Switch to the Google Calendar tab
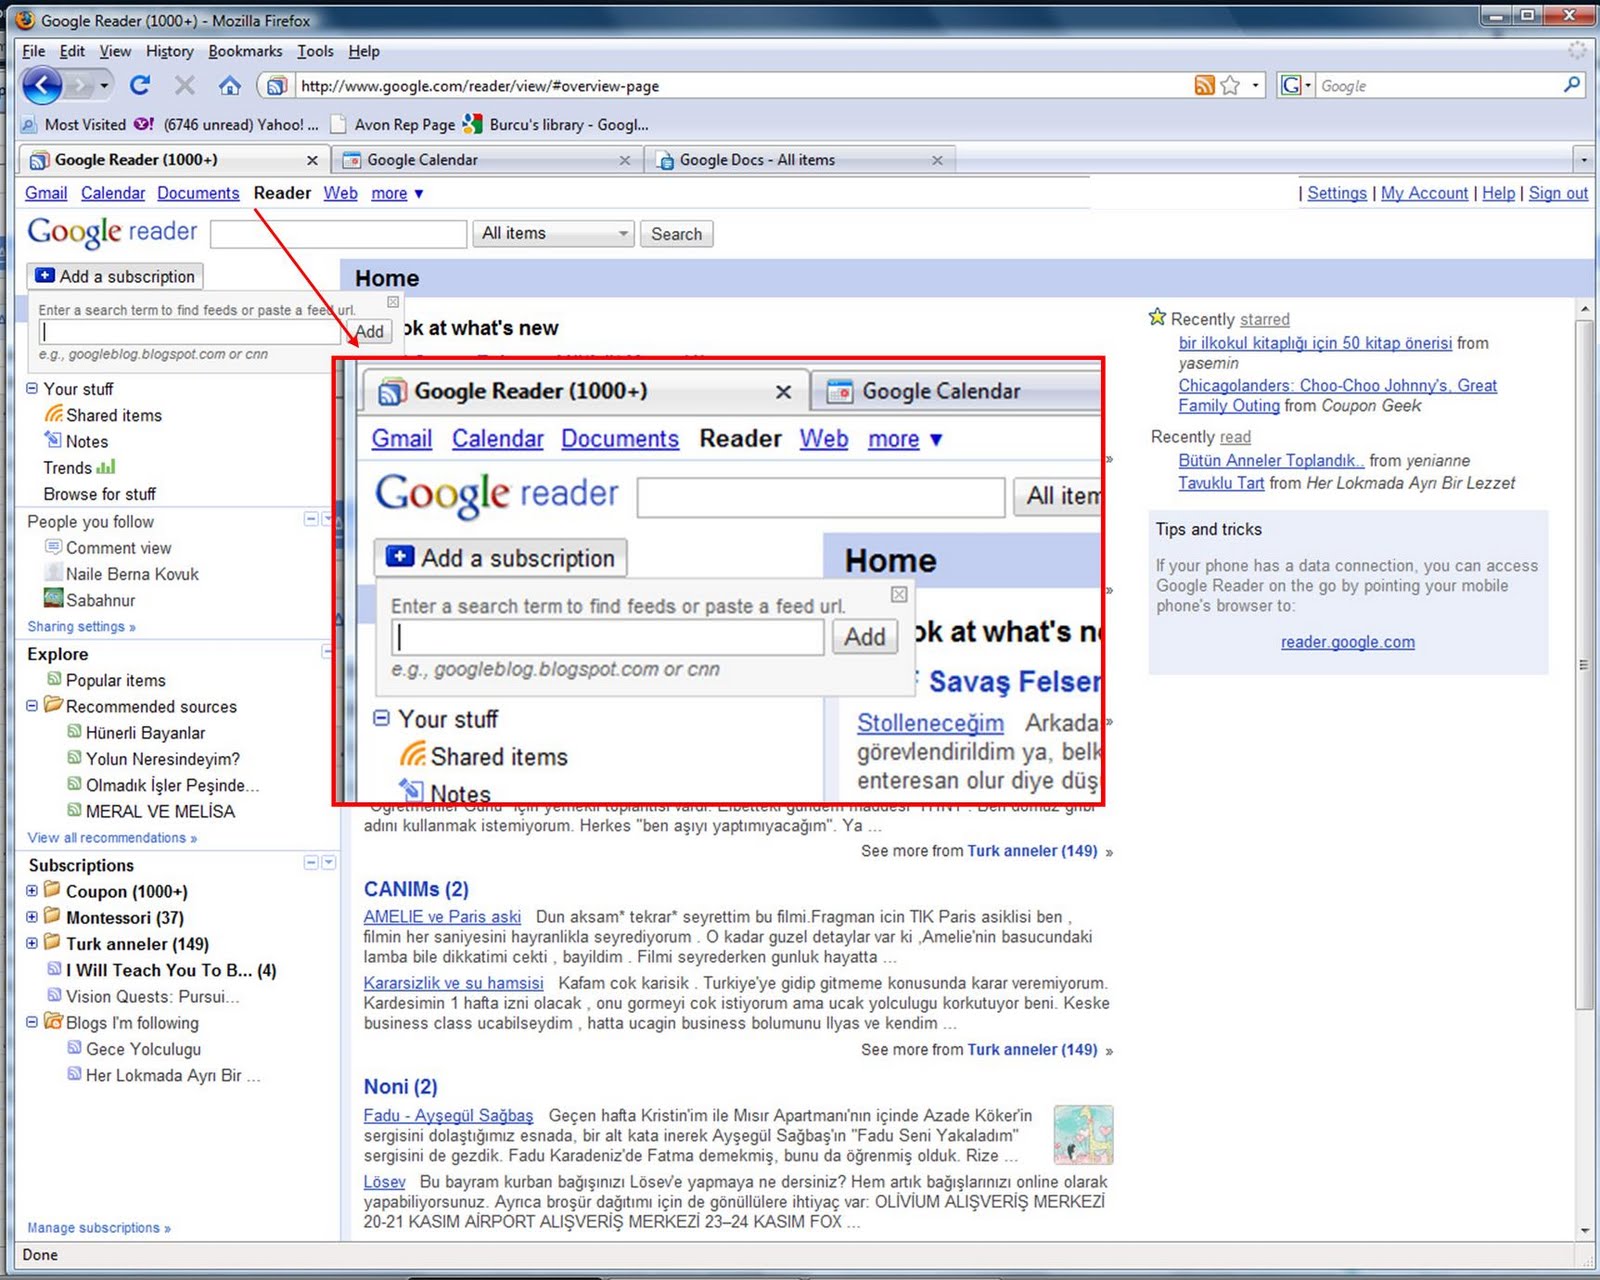Image resolution: width=1600 pixels, height=1280 pixels. coord(485,160)
